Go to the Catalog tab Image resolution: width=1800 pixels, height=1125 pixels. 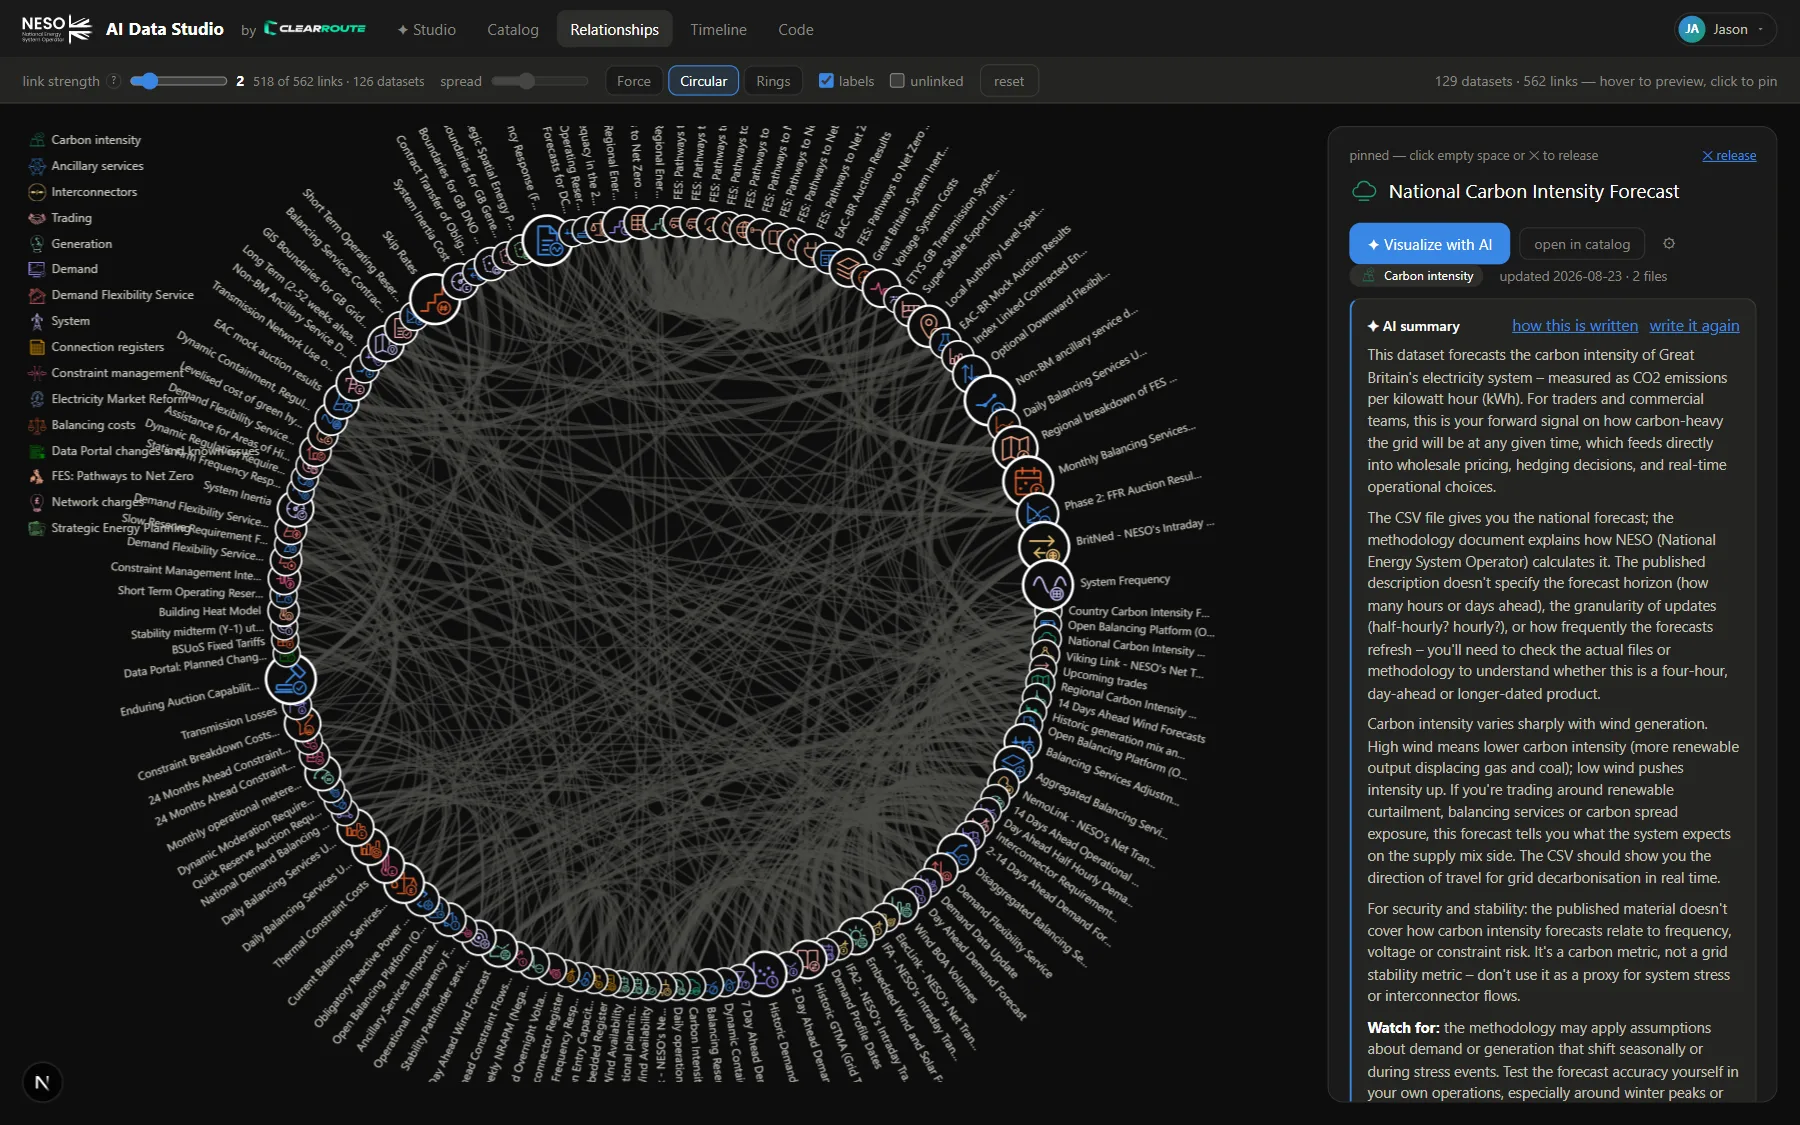pyautogui.click(x=513, y=30)
